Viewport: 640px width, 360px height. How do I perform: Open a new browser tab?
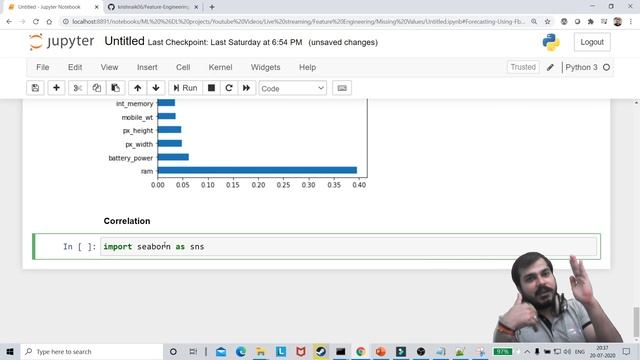(212, 7)
